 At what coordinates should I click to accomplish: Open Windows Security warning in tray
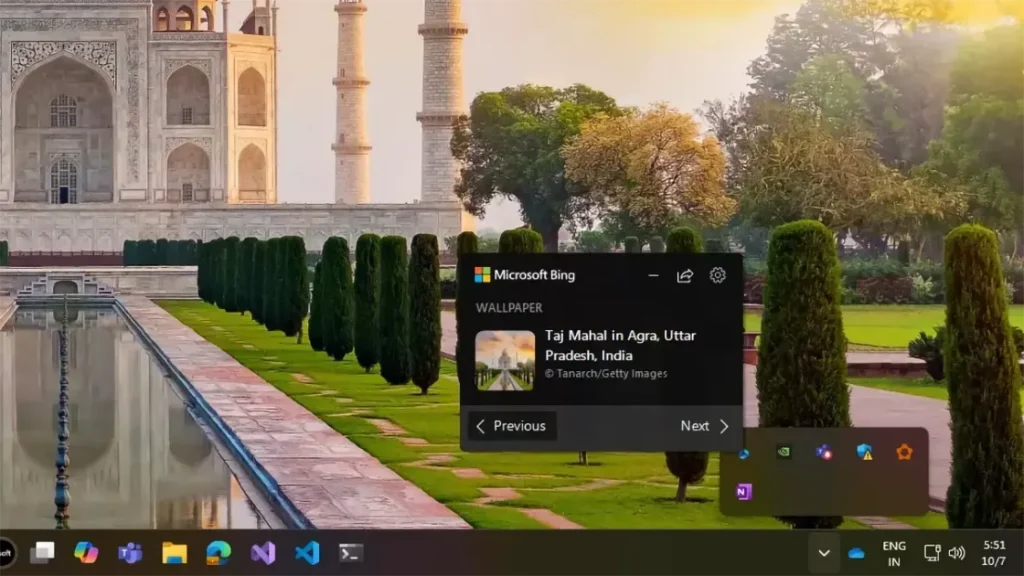(863, 452)
